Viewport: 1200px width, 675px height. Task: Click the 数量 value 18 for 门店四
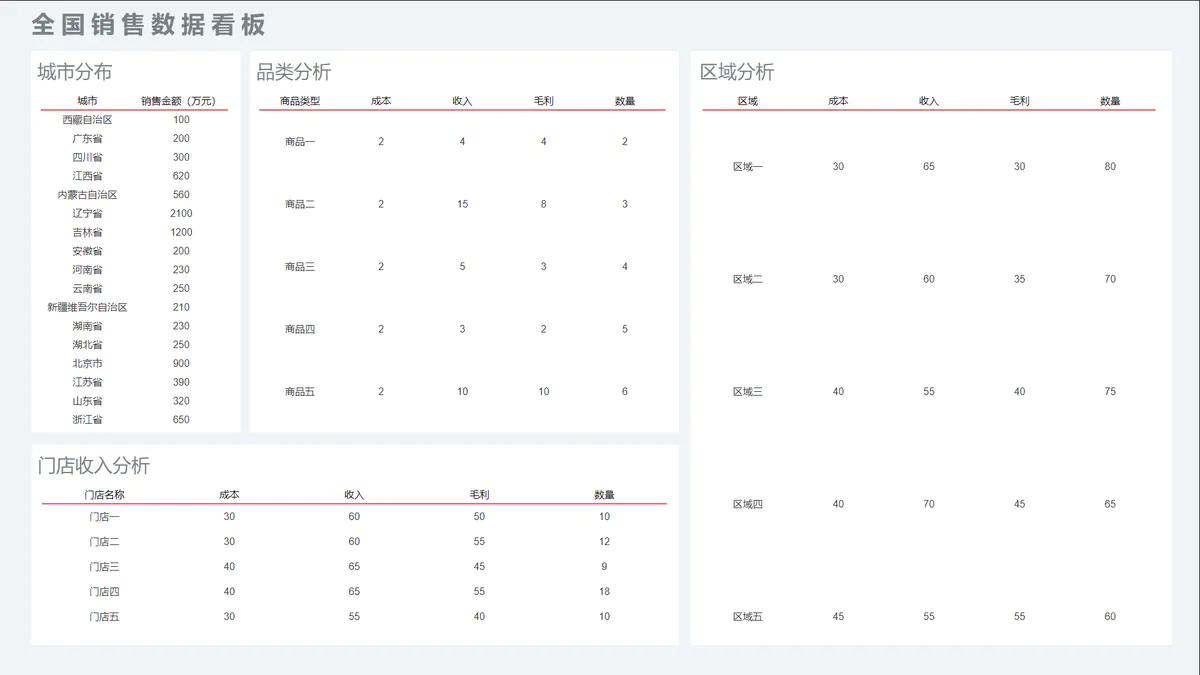click(x=604, y=592)
